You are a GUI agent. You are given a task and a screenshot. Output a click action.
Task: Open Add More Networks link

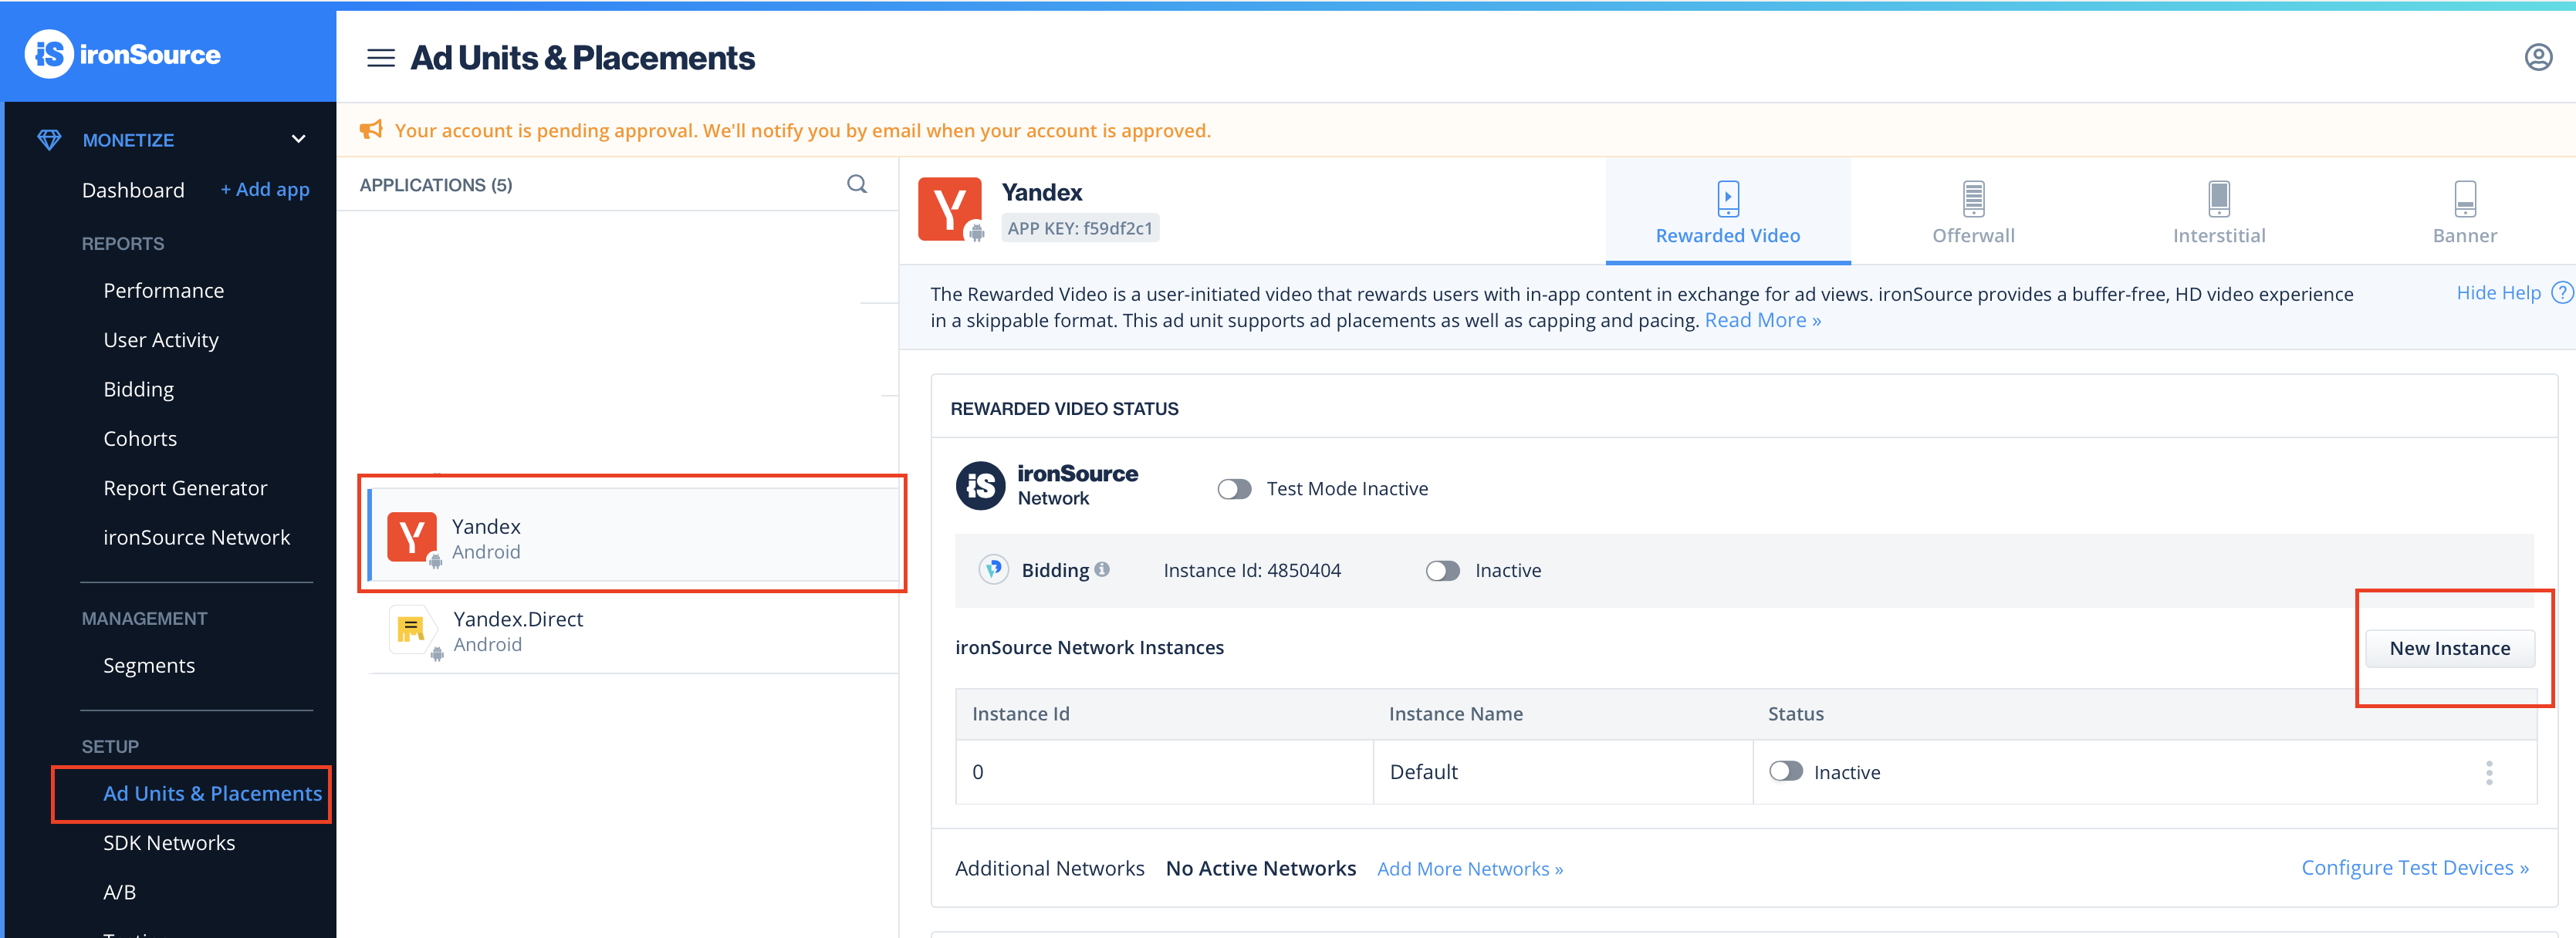coord(1469,869)
